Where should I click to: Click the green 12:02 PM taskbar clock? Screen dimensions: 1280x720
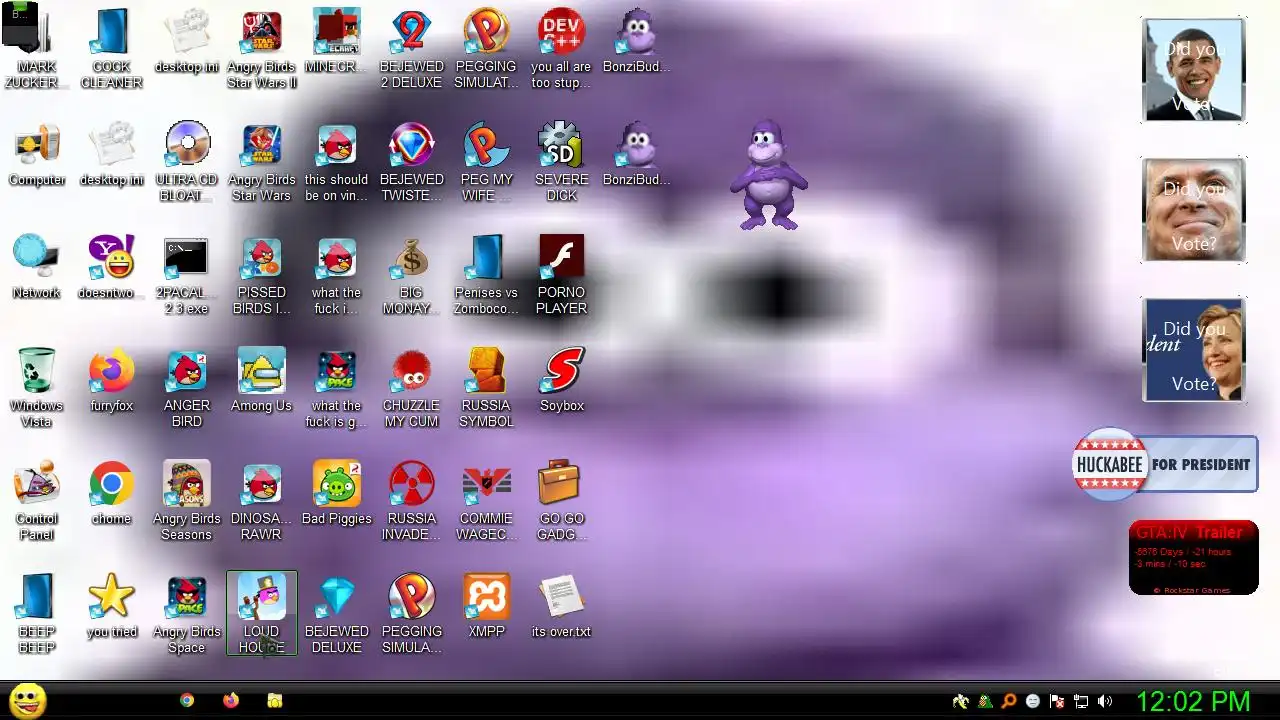coord(1193,701)
